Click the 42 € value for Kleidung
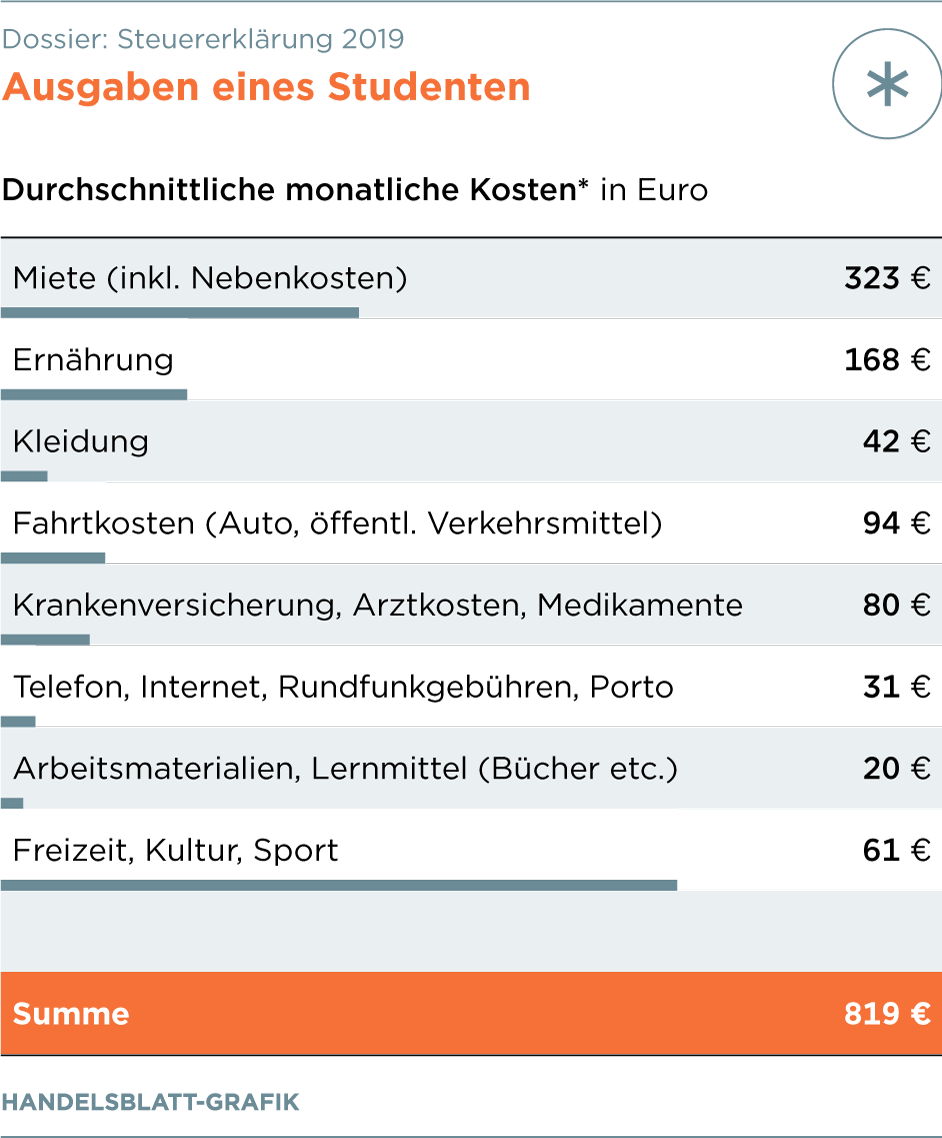This screenshot has width=942, height=1138. [x=896, y=442]
